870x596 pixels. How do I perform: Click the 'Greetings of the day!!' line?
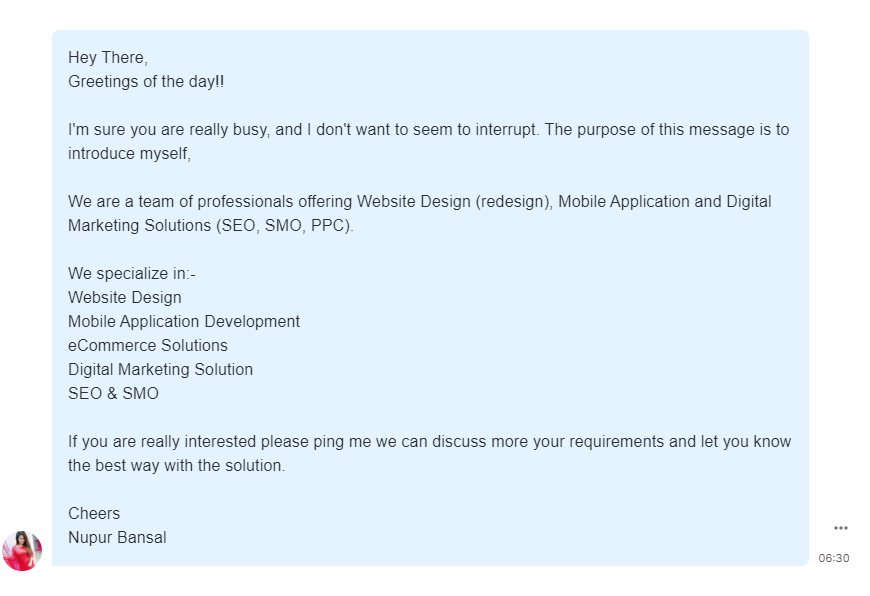(x=146, y=82)
